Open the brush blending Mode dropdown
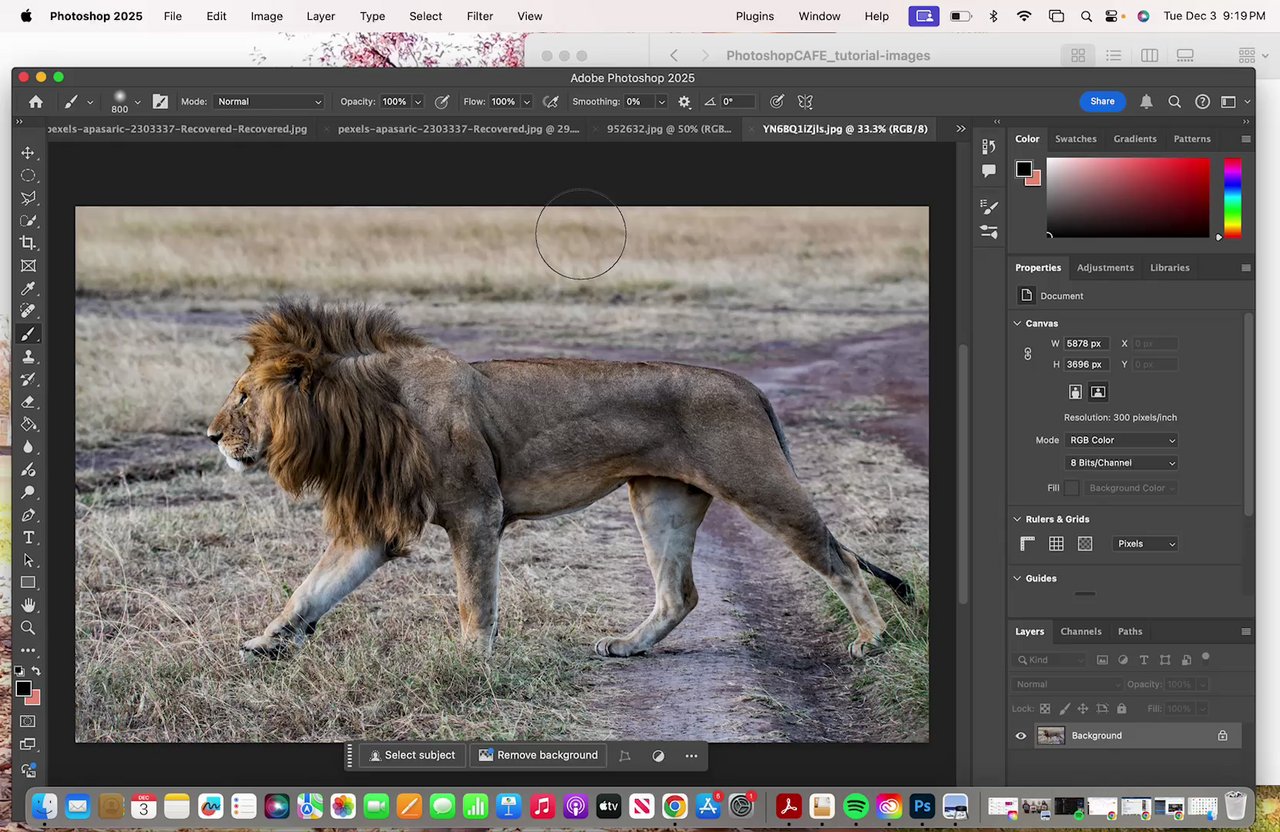This screenshot has height=832, width=1280. (x=269, y=102)
